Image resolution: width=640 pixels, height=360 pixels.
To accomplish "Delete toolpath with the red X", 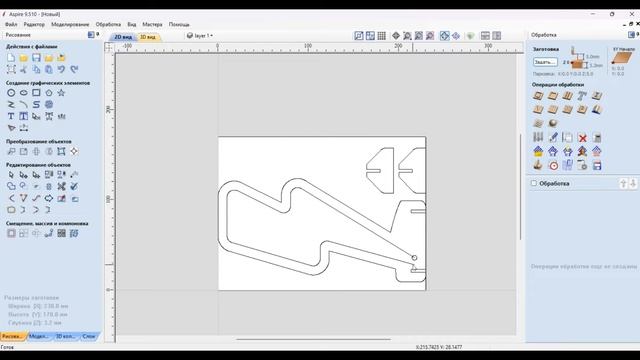I will point(582,138).
